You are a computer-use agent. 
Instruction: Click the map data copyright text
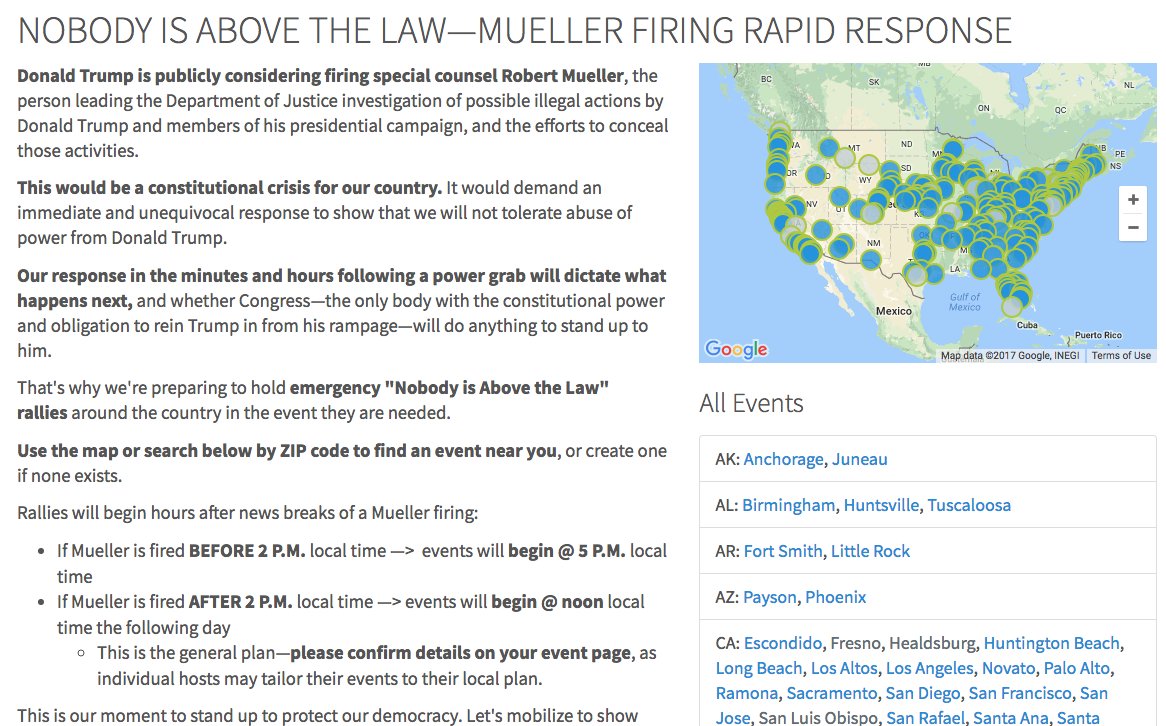click(x=1010, y=356)
